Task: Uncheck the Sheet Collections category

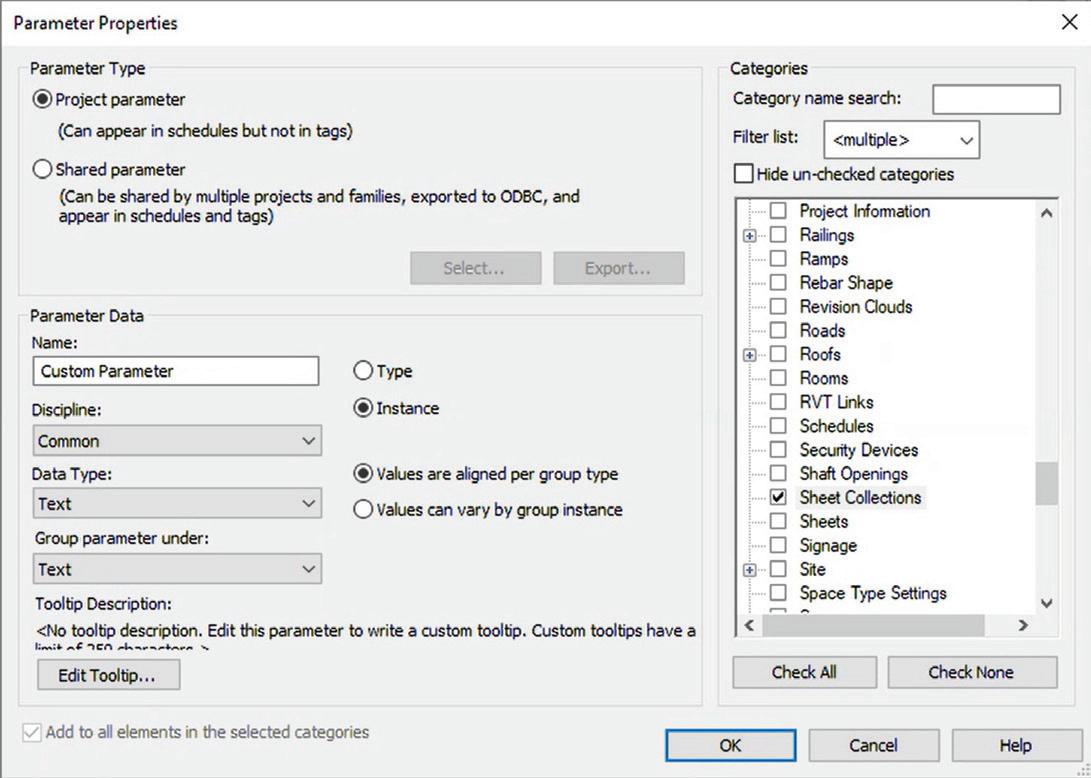Action: (x=778, y=498)
